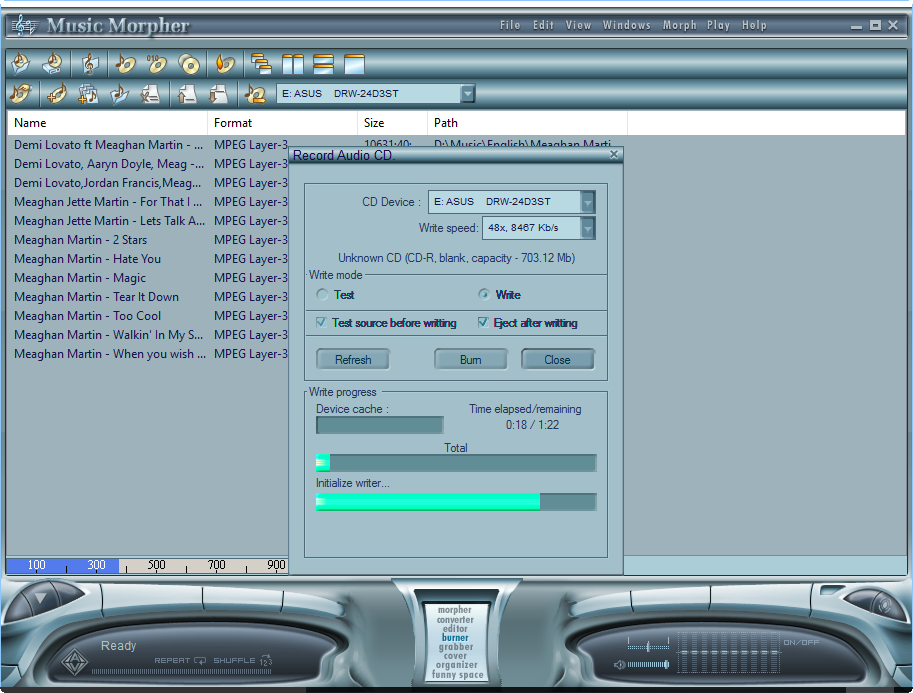Viewport: 913px width, 693px height.
Task: Click the cascade windows arrangement icon
Action: point(259,63)
